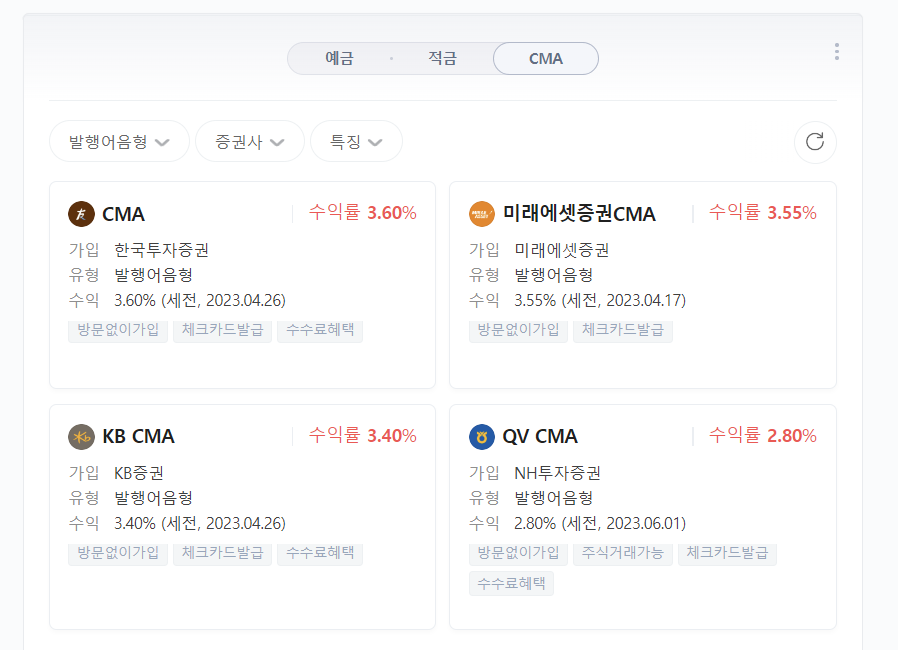Click the KB증권 provider name
This screenshot has width=898, height=650.
coord(139,473)
